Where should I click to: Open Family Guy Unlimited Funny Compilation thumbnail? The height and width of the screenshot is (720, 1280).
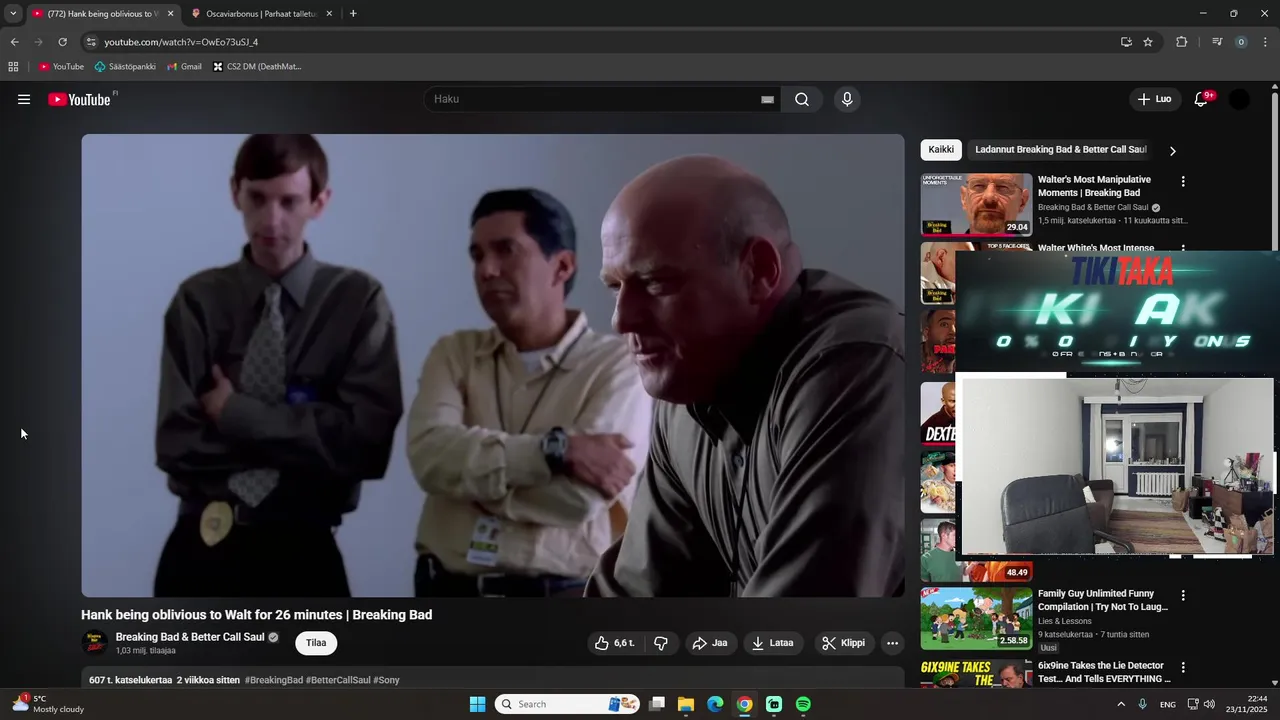point(976,619)
